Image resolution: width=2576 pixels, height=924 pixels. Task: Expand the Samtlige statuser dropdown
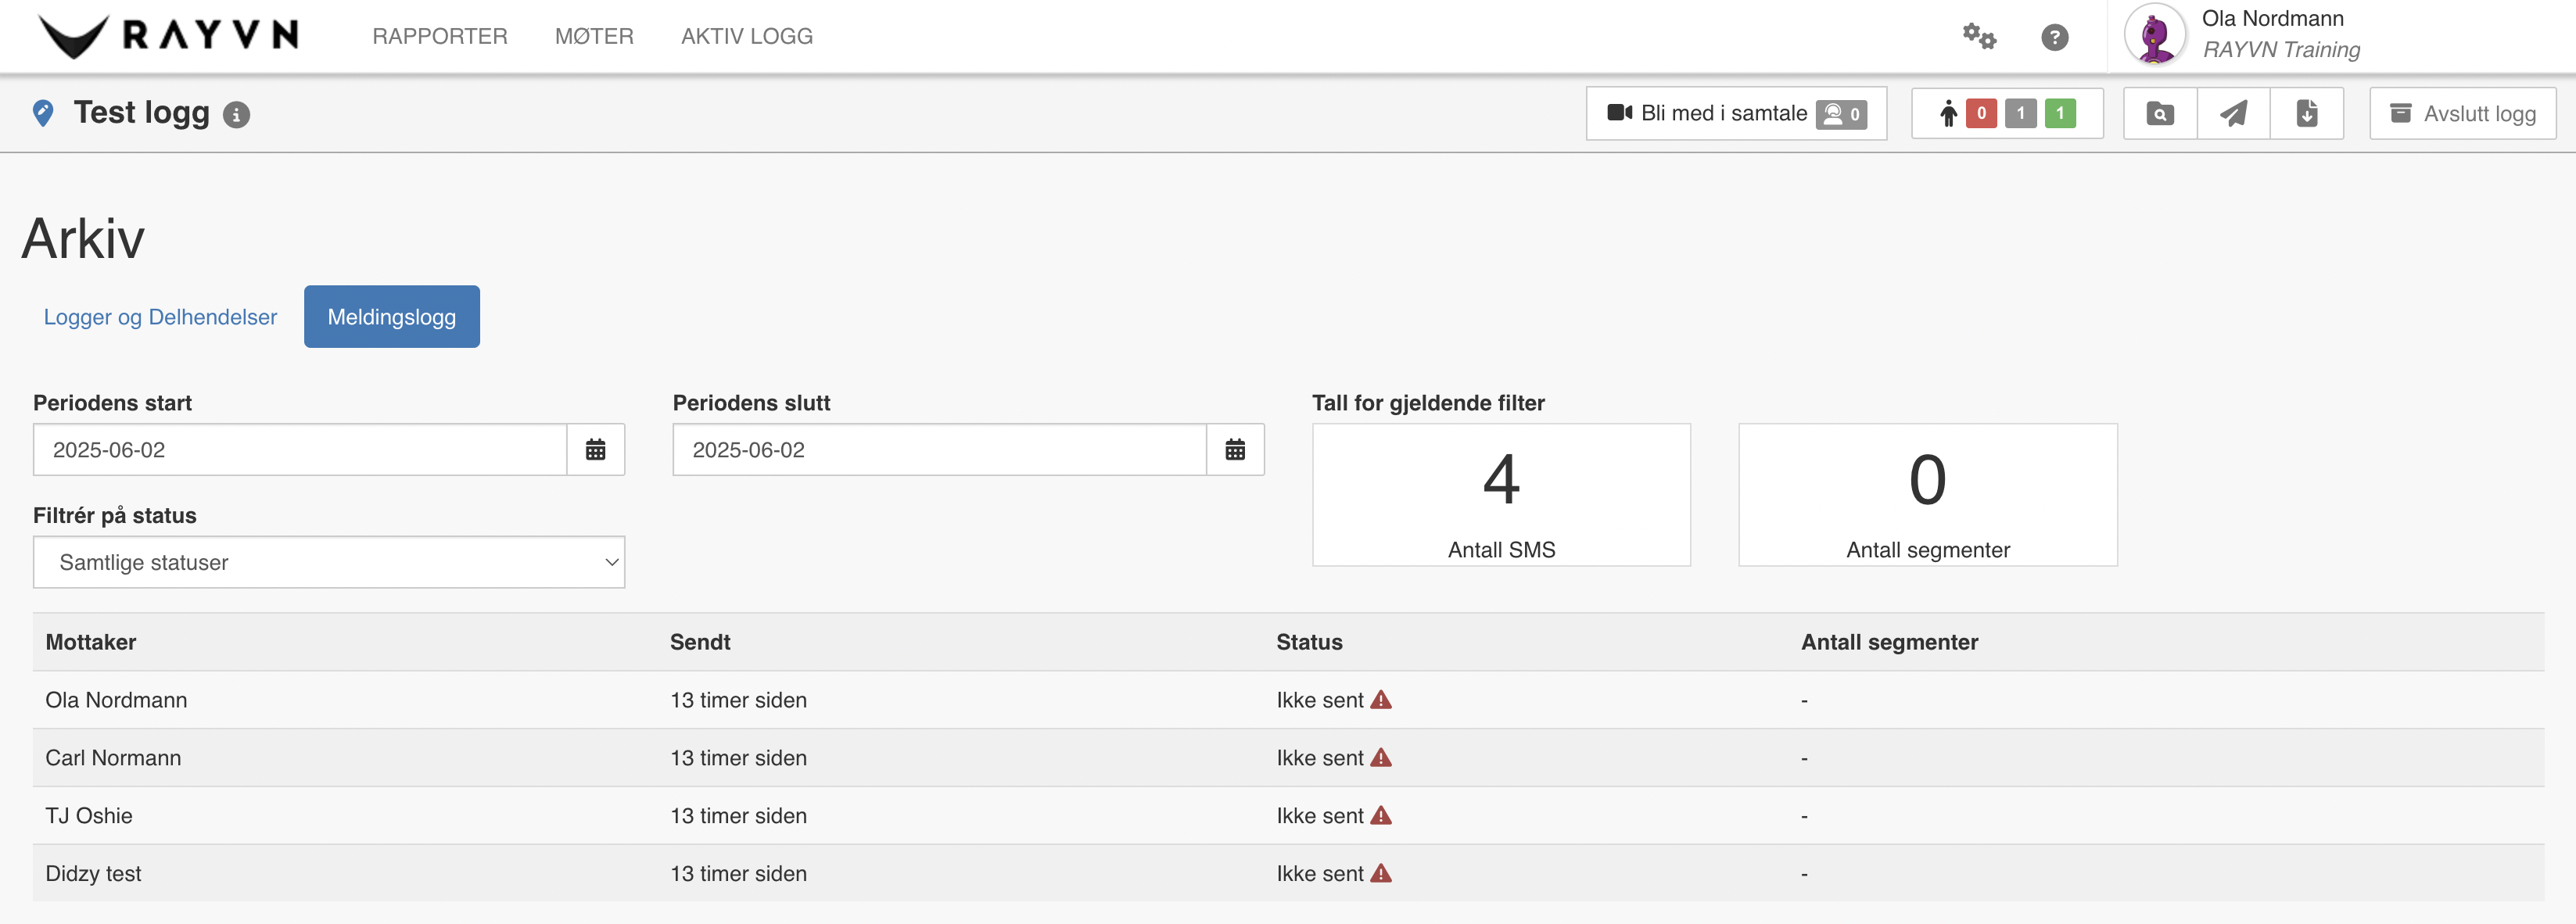coord(329,562)
